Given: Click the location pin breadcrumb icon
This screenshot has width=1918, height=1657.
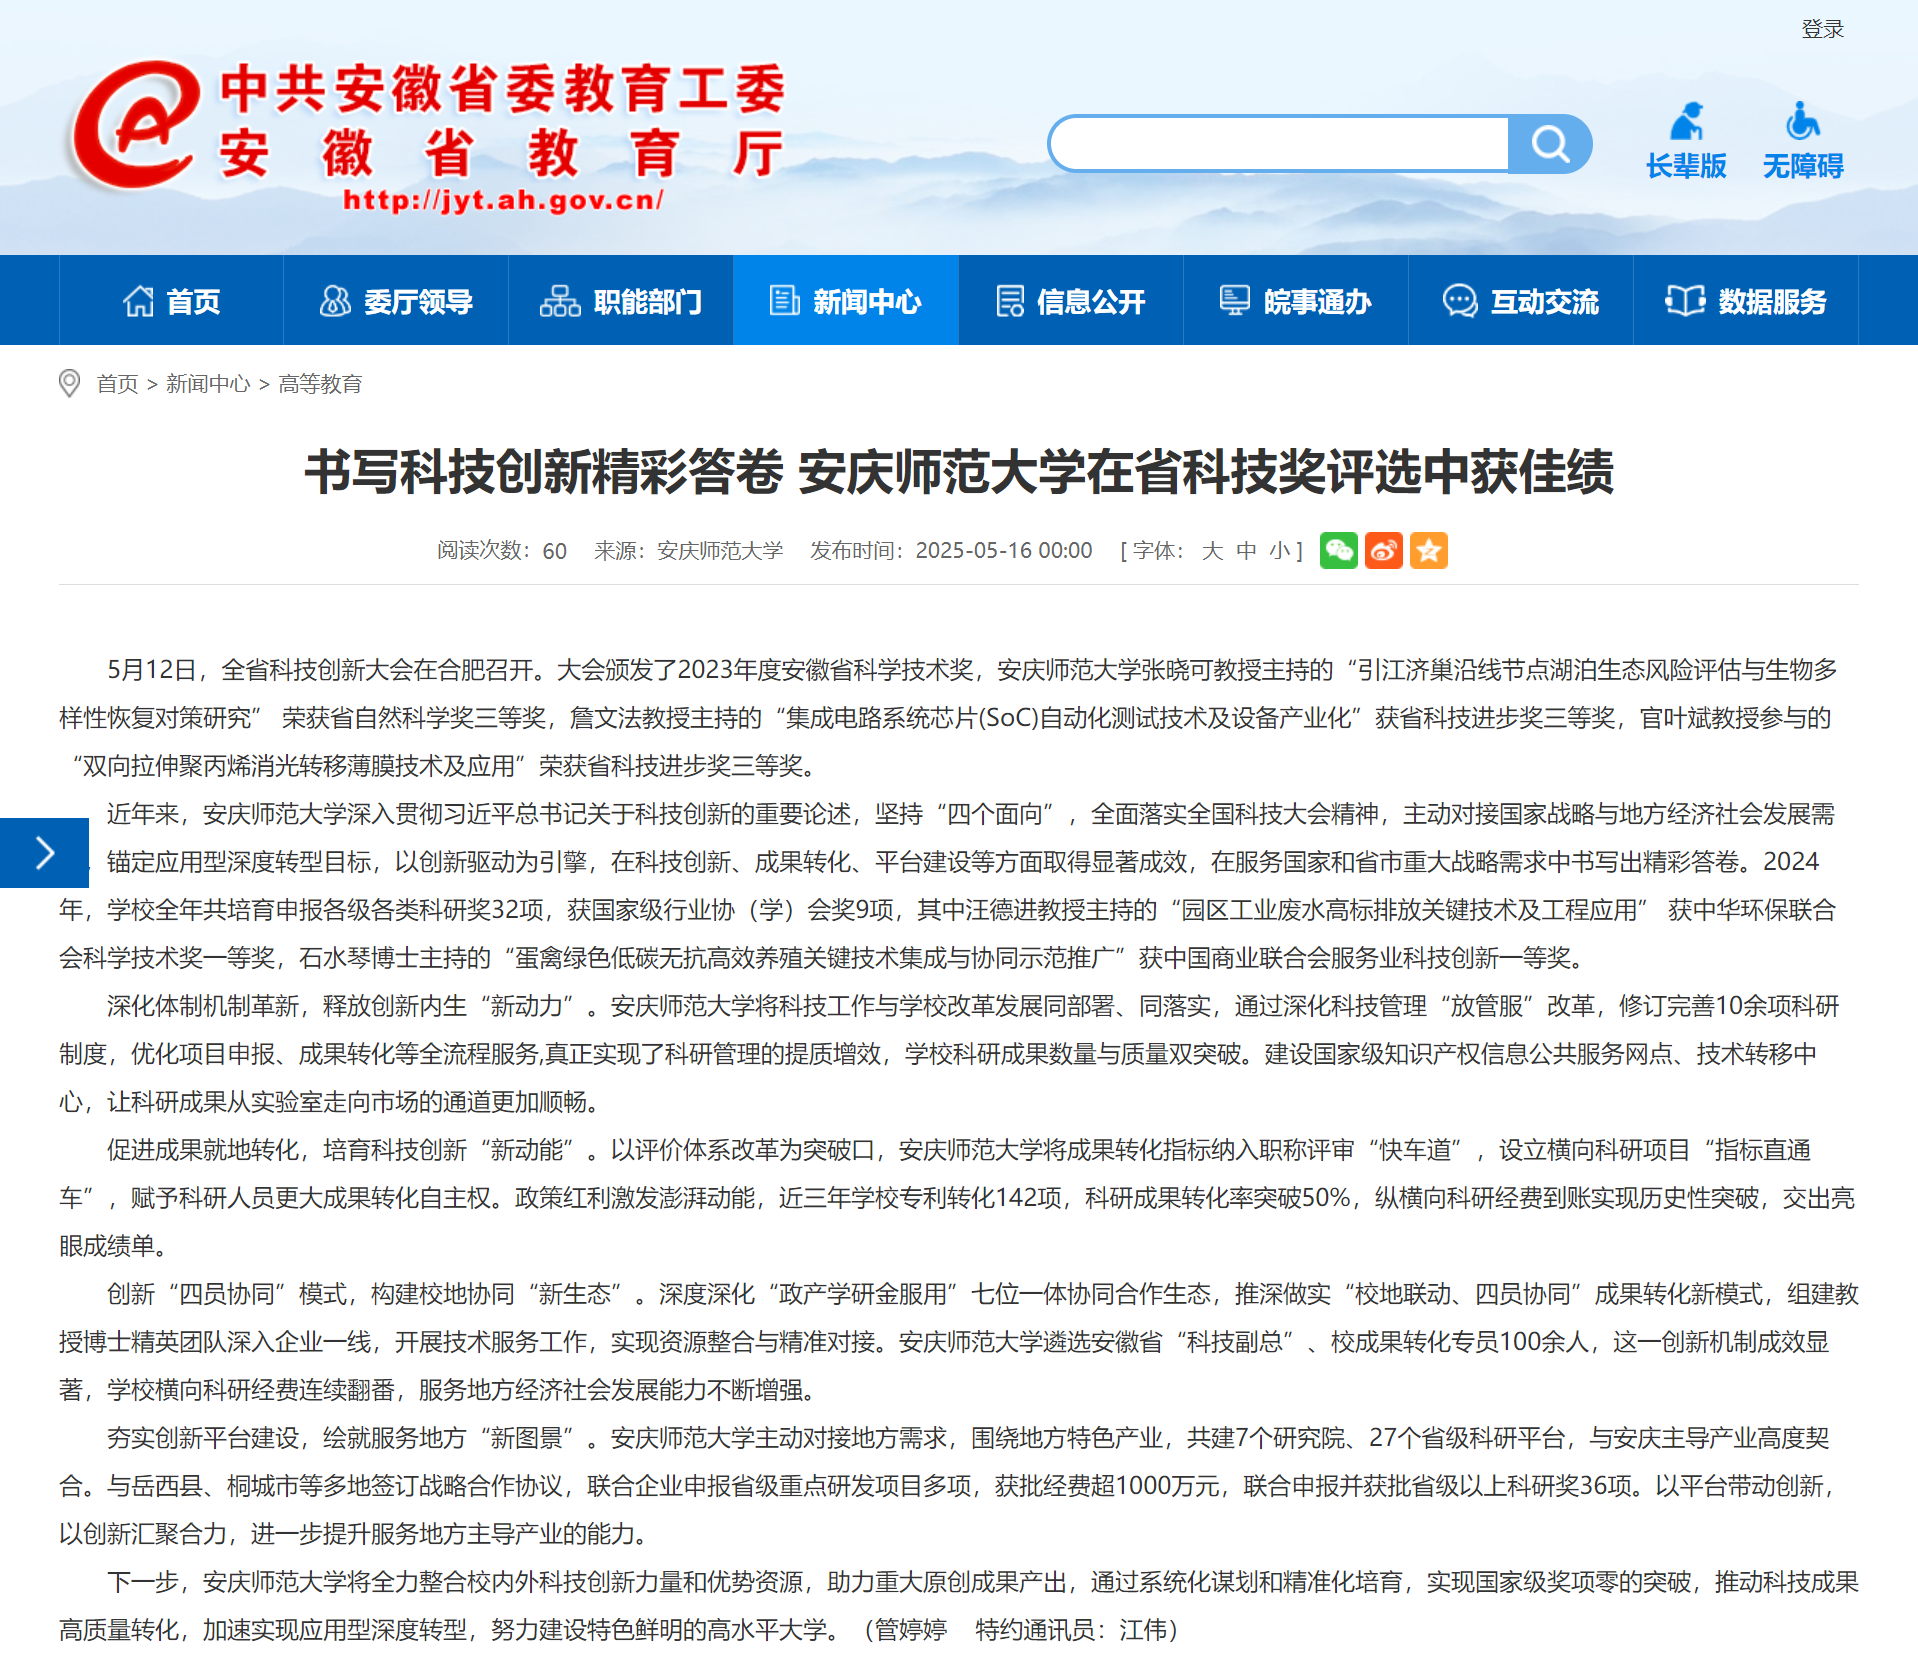Looking at the screenshot, I should (69, 383).
